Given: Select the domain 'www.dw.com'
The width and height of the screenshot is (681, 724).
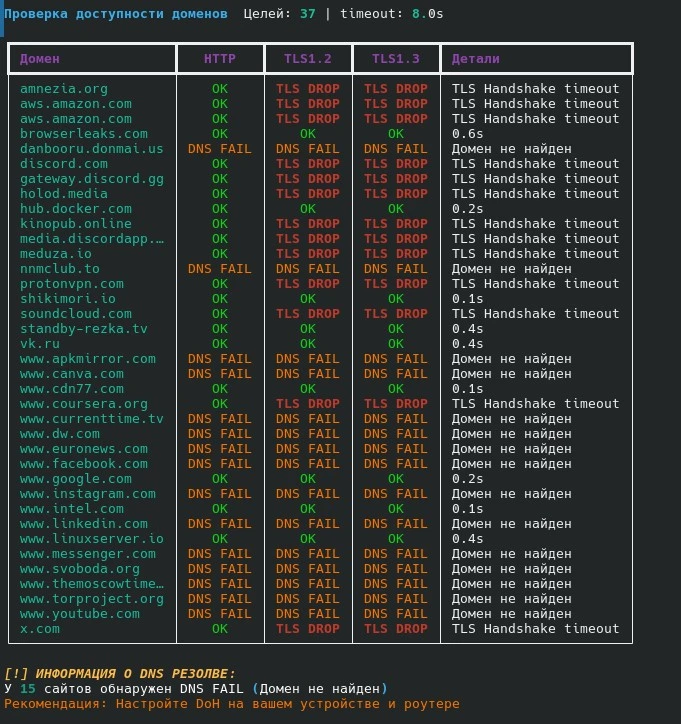Looking at the screenshot, I should 60,434.
